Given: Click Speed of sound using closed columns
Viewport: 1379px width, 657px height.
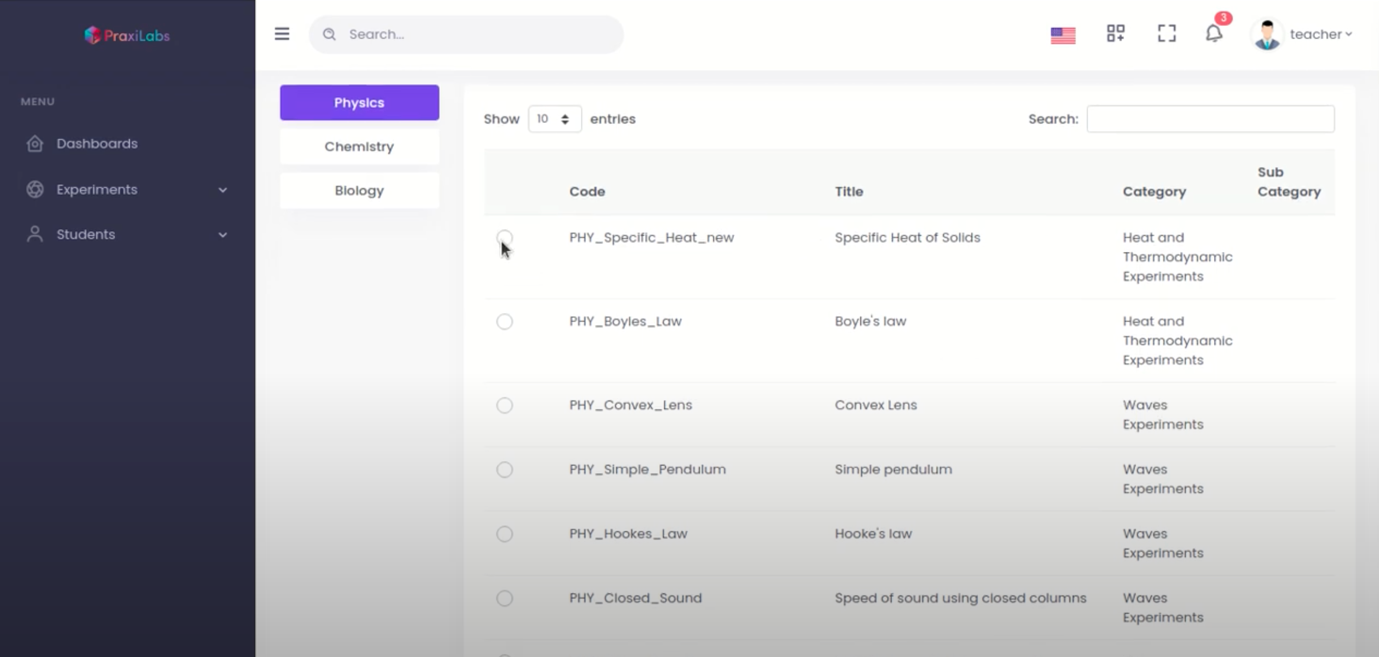Looking at the screenshot, I should tap(960, 598).
